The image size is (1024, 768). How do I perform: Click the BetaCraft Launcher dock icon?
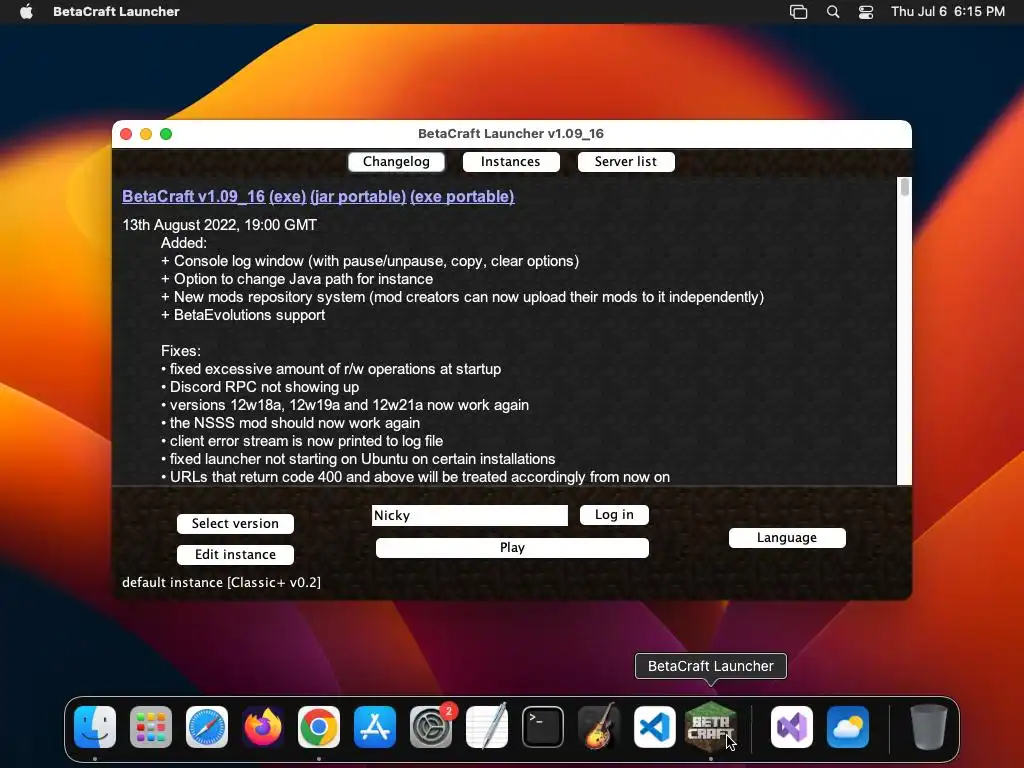point(711,727)
